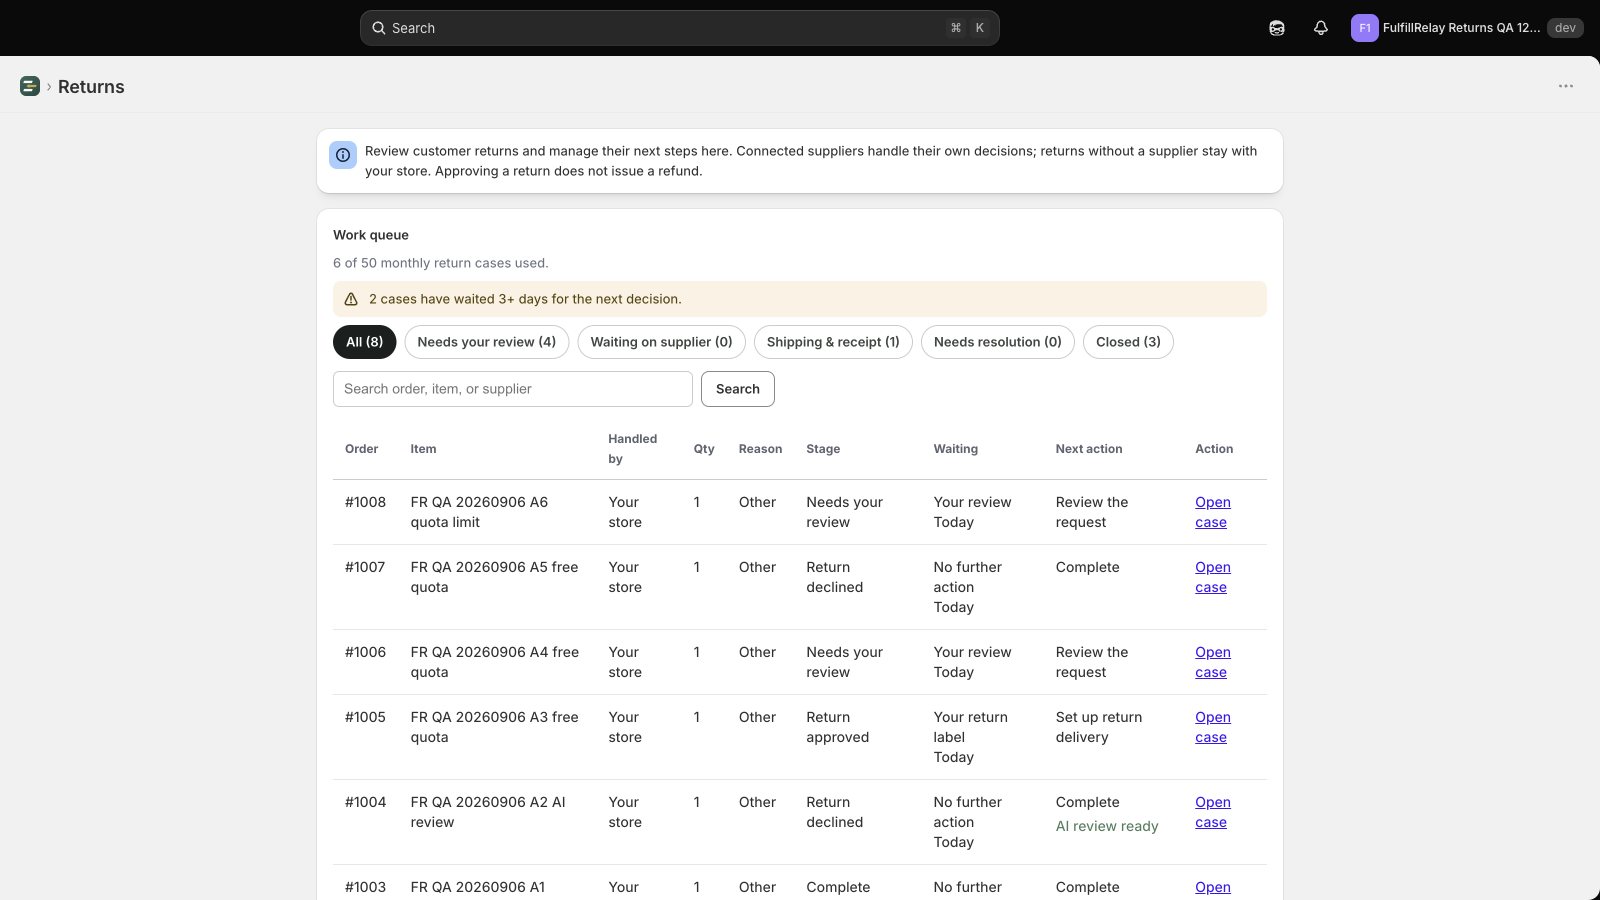Screen dimensions: 1600x900
Task: Click the 2 cases have waited alert text
Action: [525, 299]
